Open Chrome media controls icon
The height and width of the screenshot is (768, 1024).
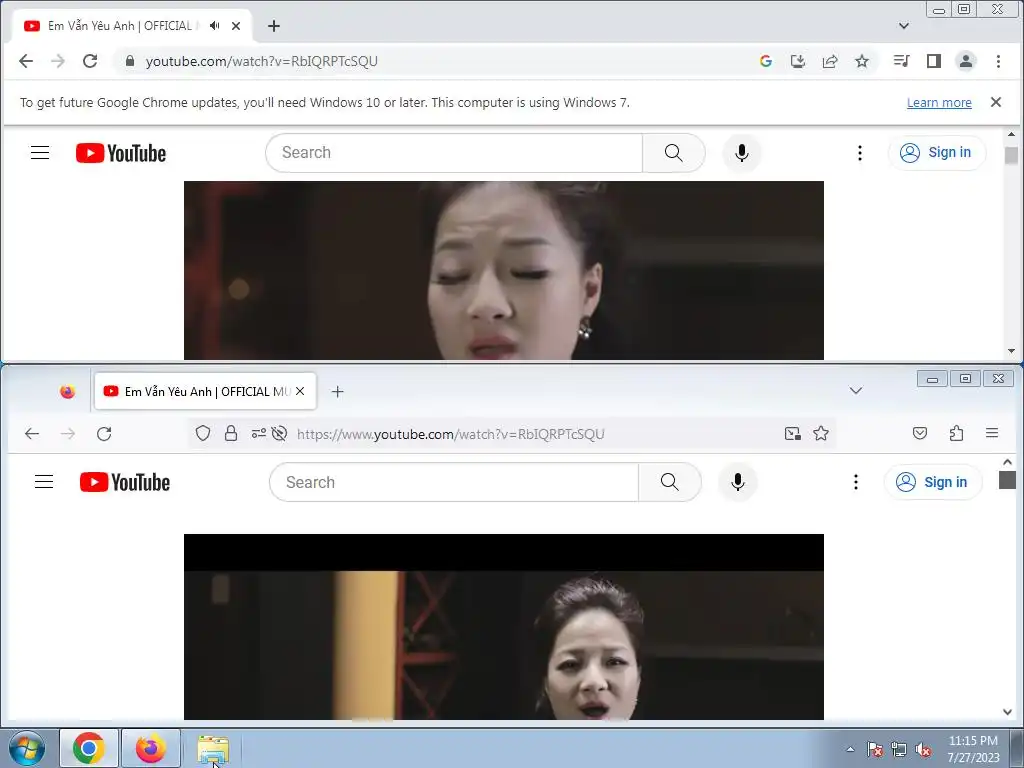pos(902,61)
